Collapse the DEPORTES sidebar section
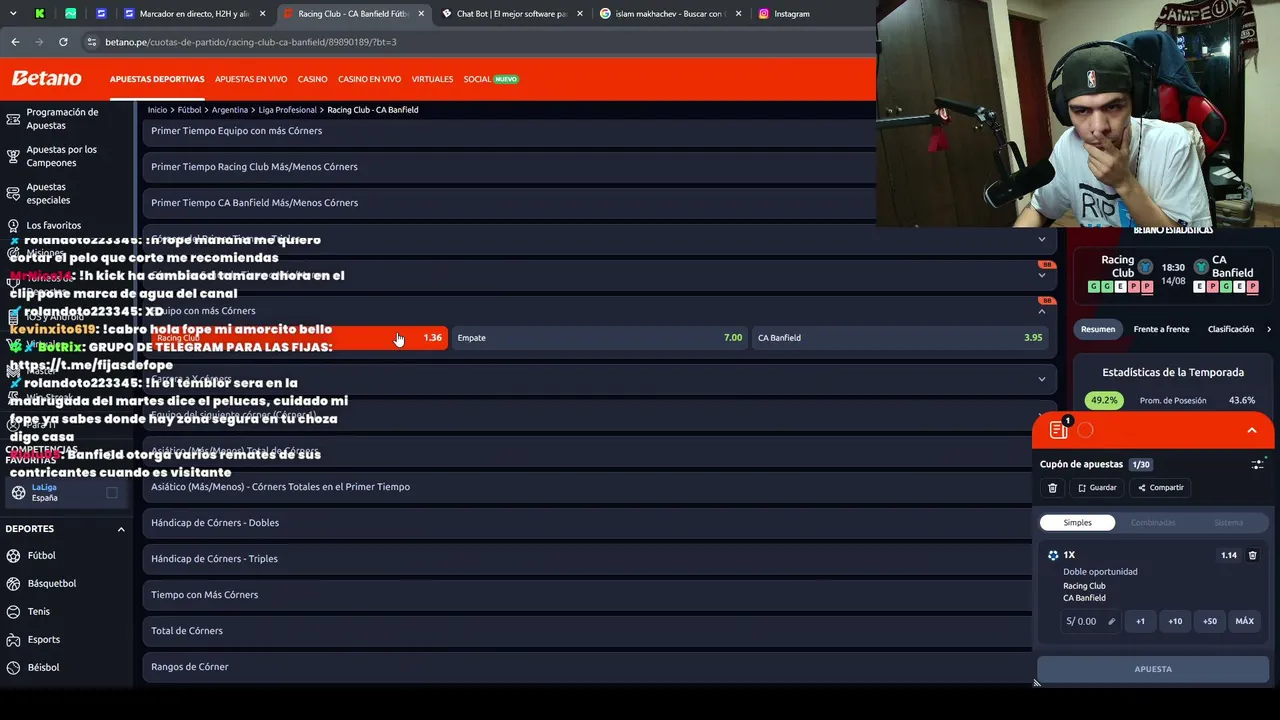 point(121,529)
